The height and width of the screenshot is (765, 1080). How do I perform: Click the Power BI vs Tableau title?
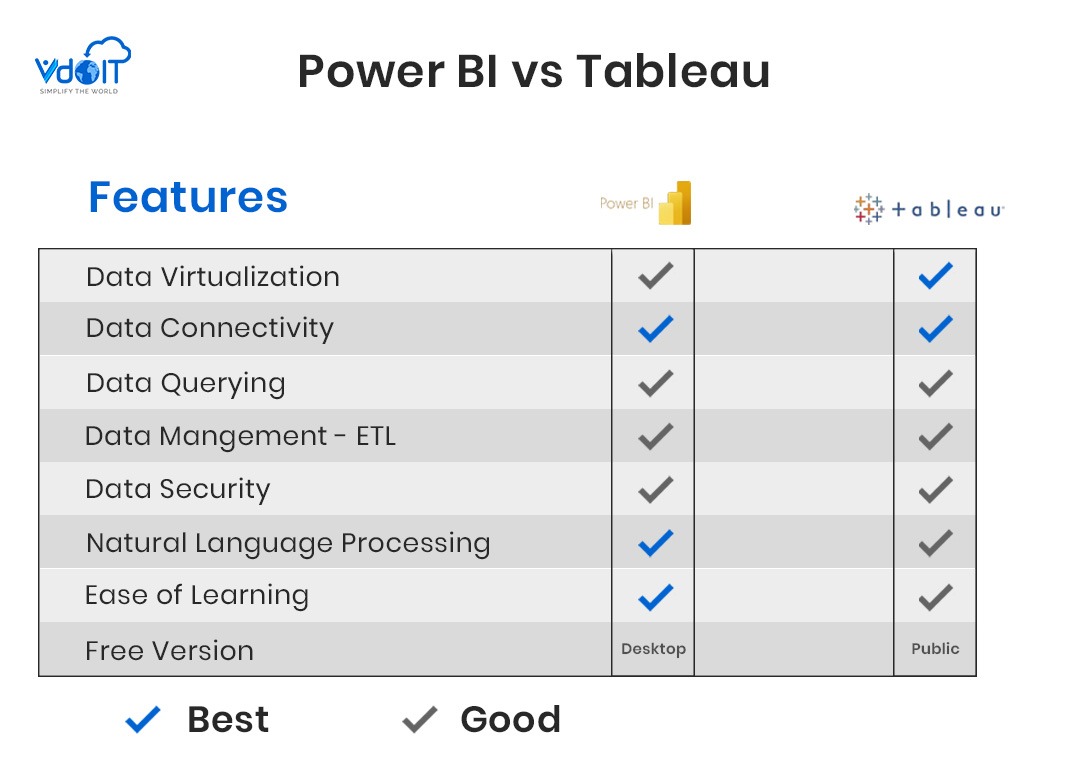tap(534, 71)
